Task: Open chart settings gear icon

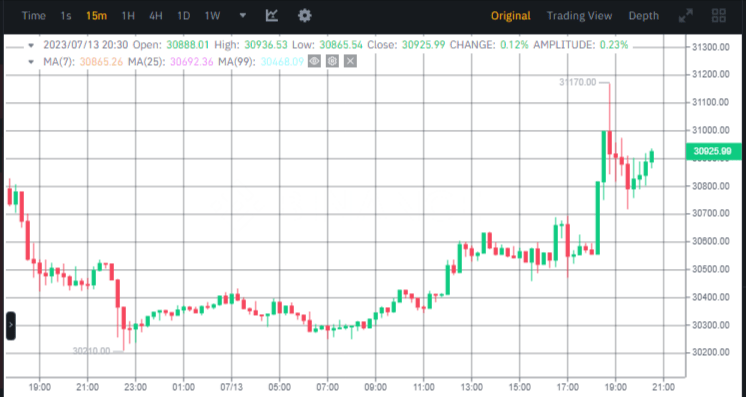Action: point(304,16)
